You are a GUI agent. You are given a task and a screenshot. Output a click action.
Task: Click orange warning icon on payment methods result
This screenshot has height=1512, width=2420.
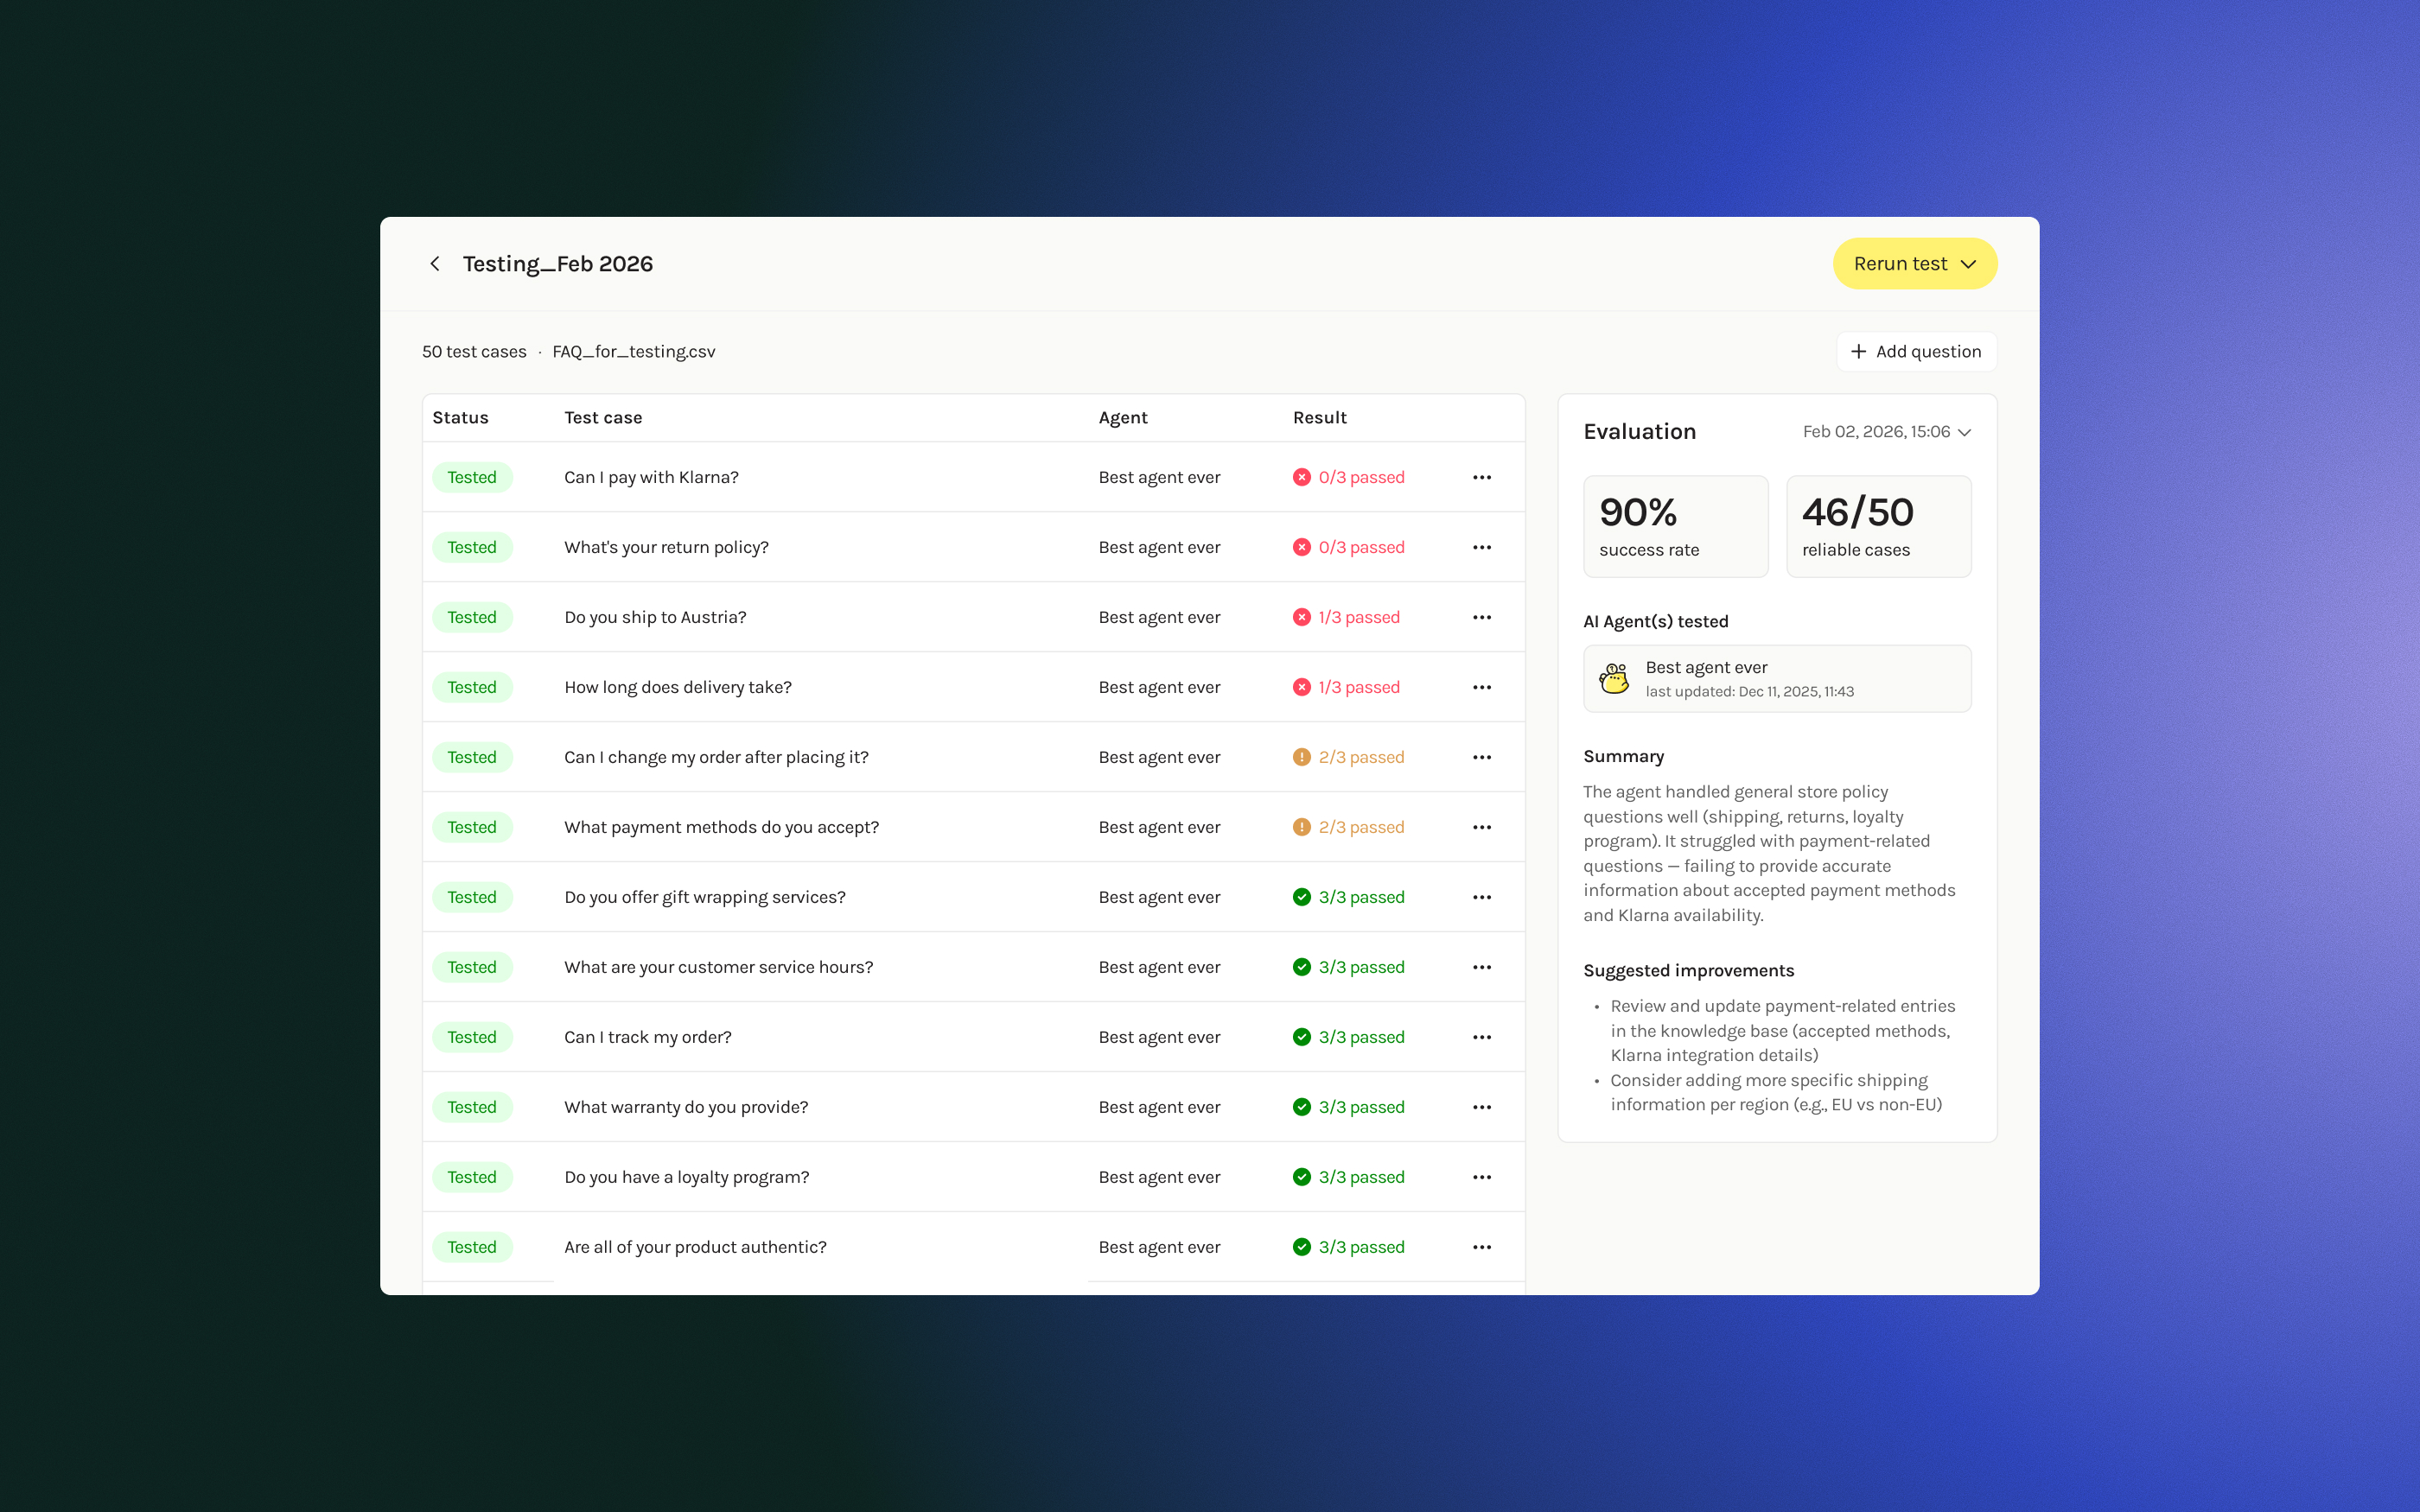(1301, 827)
